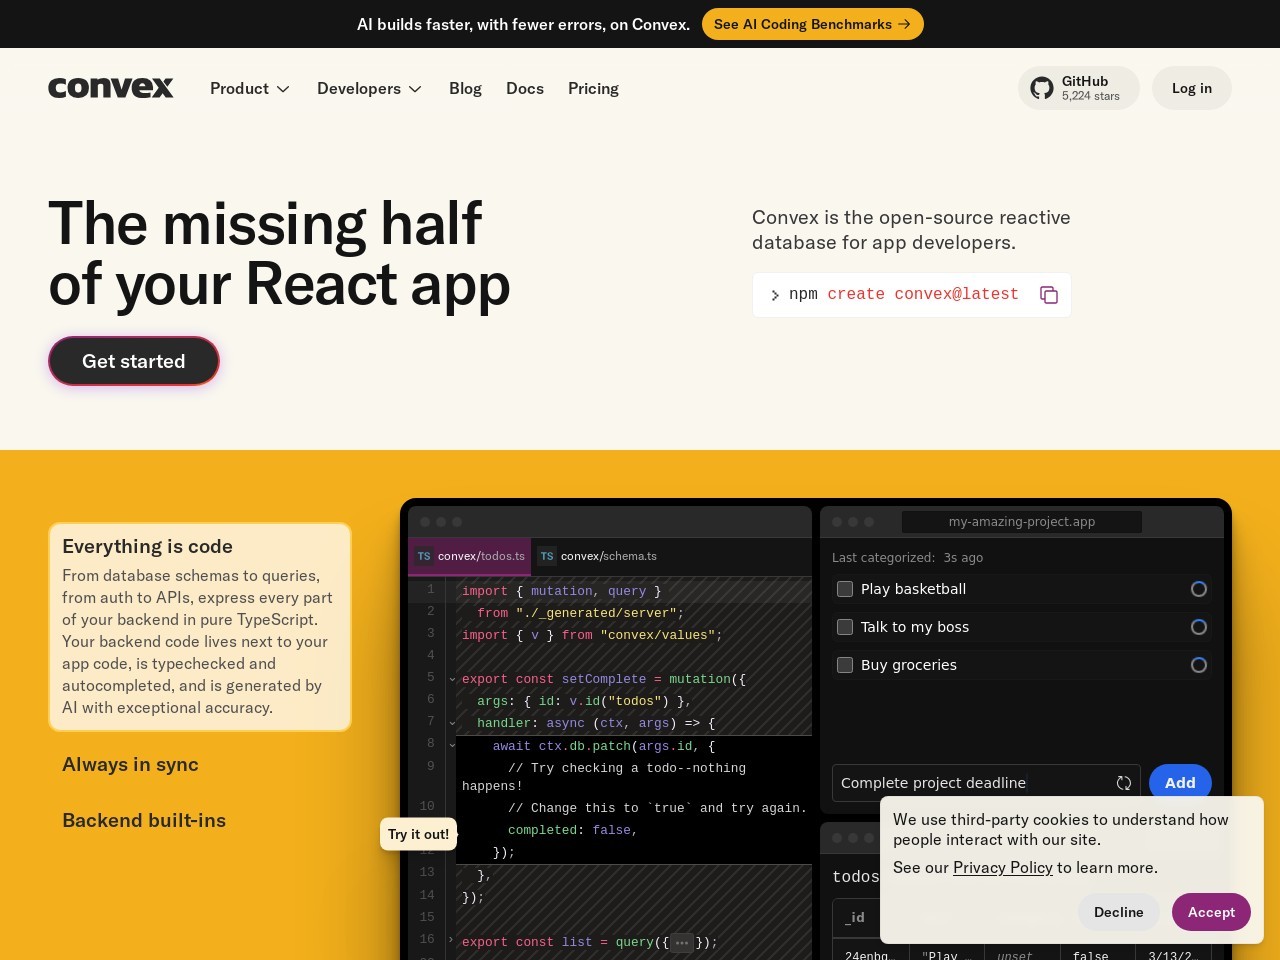Image resolution: width=1280 pixels, height=960 pixels.
Task: Click the Try it out! tooltip
Action: [418, 834]
